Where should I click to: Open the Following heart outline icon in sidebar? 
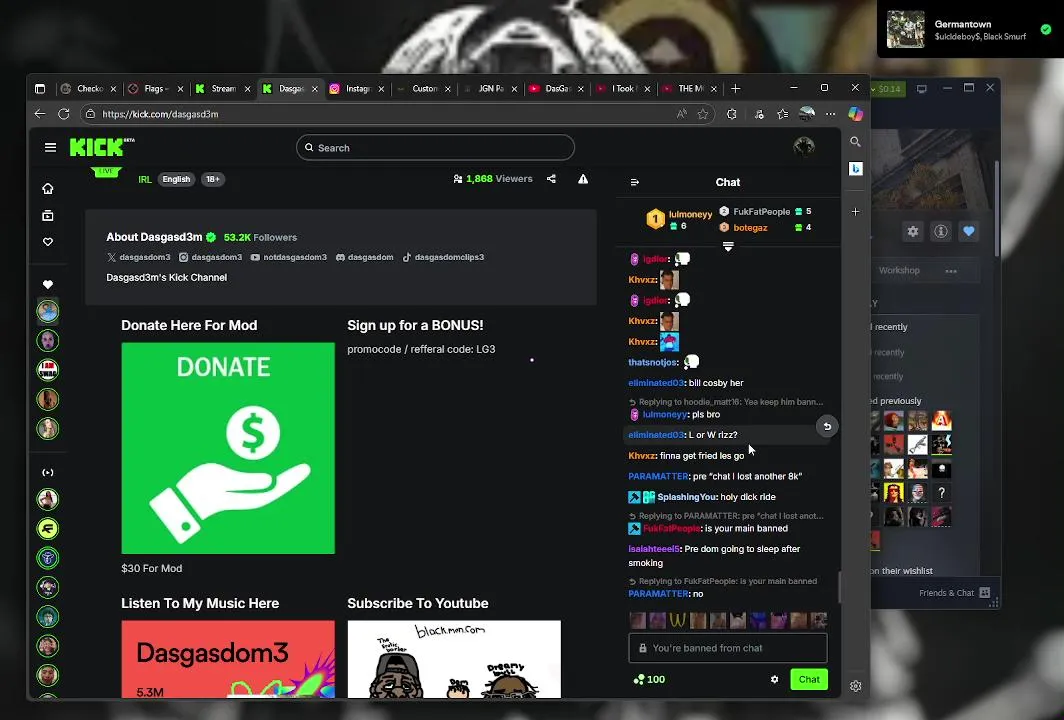[x=48, y=242]
